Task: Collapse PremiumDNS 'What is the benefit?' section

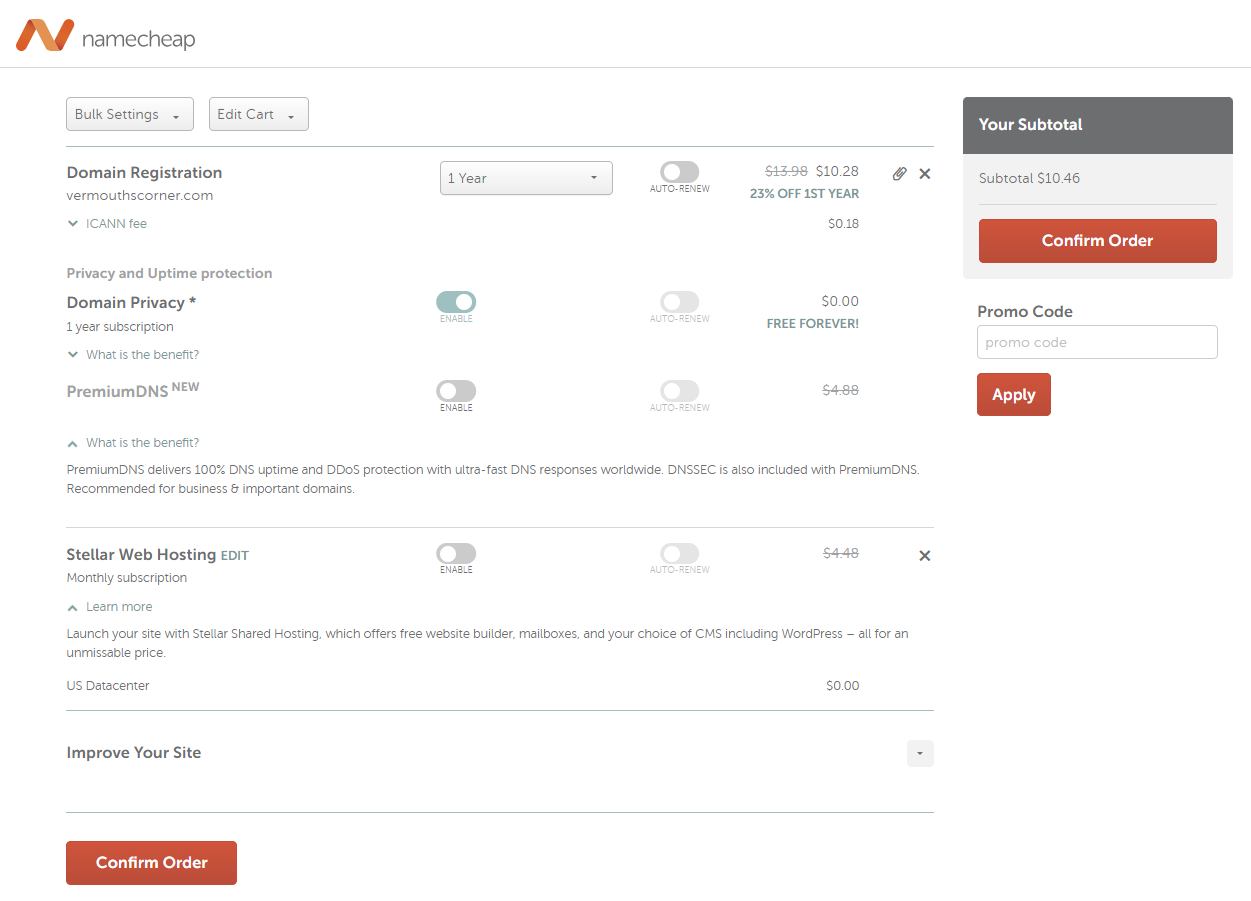Action: pos(73,443)
